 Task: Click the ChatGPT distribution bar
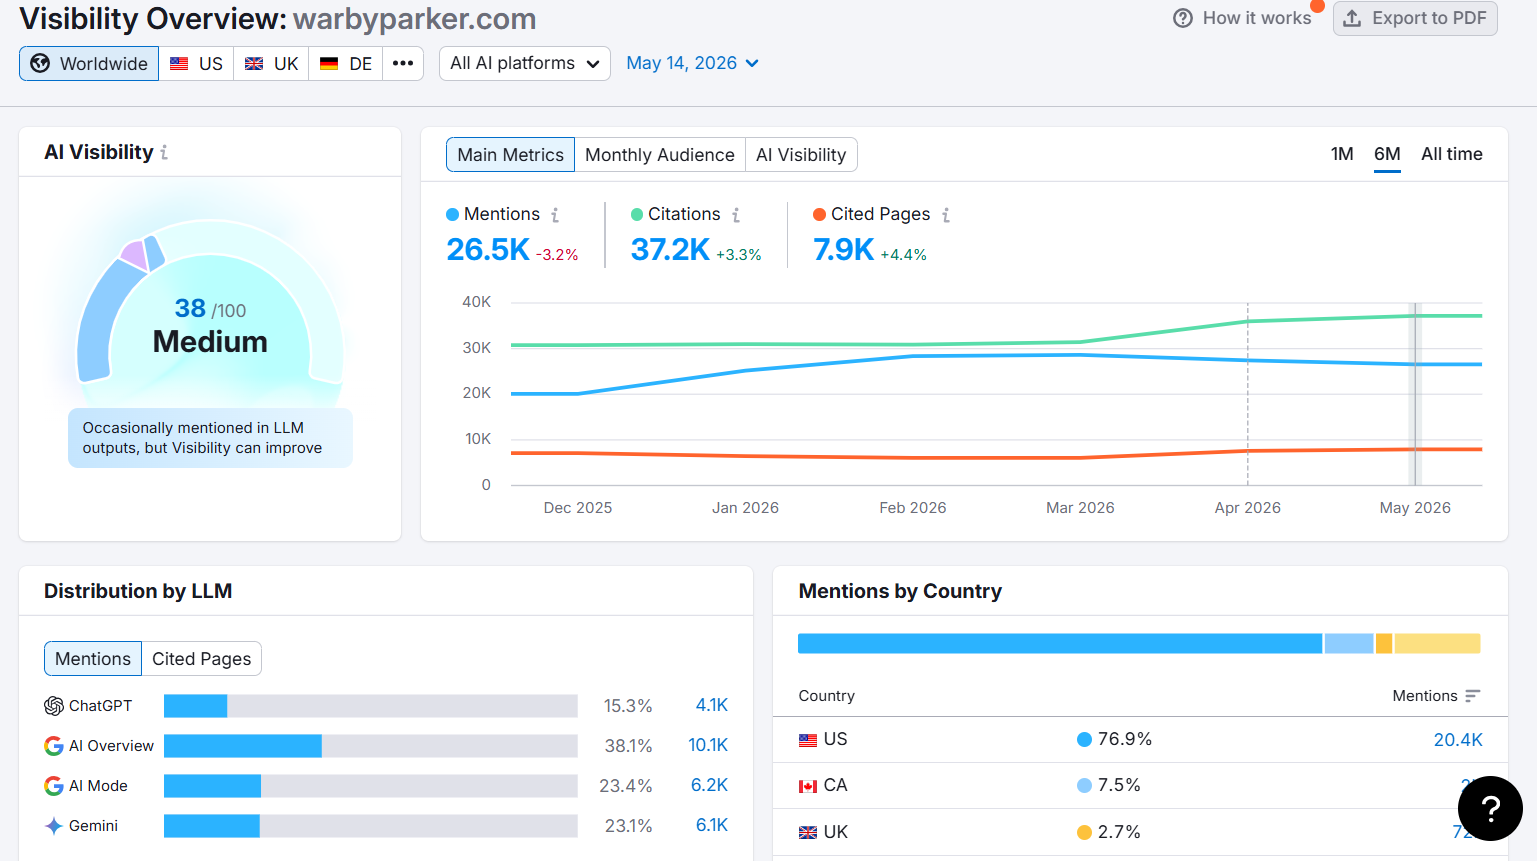(x=371, y=706)
